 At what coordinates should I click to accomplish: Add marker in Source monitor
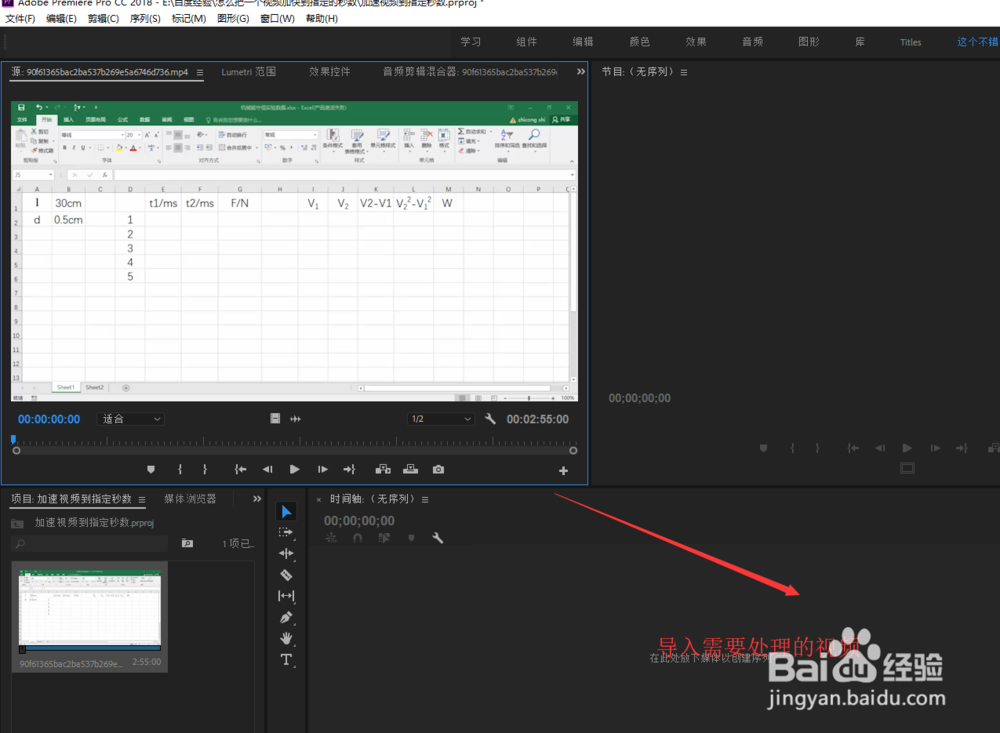point(151,470)
